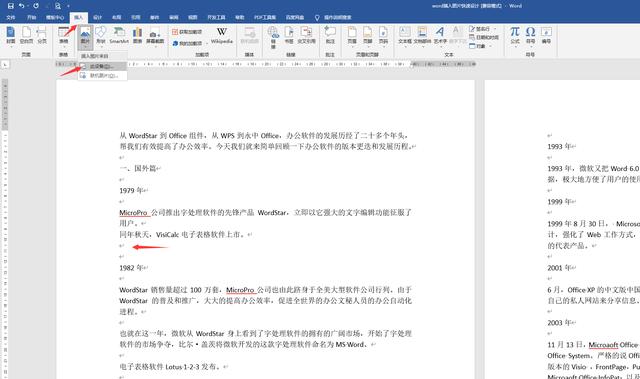
Task: Insert a Signature Line (签名行)
Action: point(481,29)
